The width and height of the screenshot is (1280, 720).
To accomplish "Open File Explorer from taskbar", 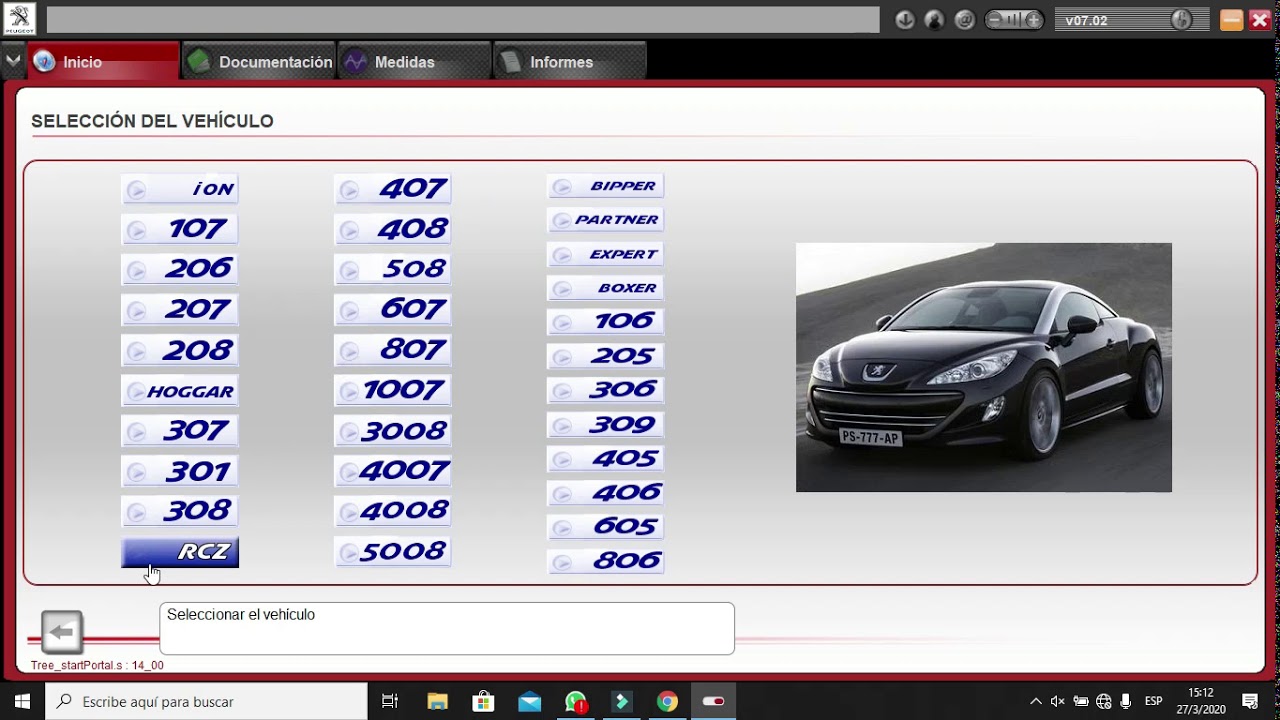I will 437,701.
